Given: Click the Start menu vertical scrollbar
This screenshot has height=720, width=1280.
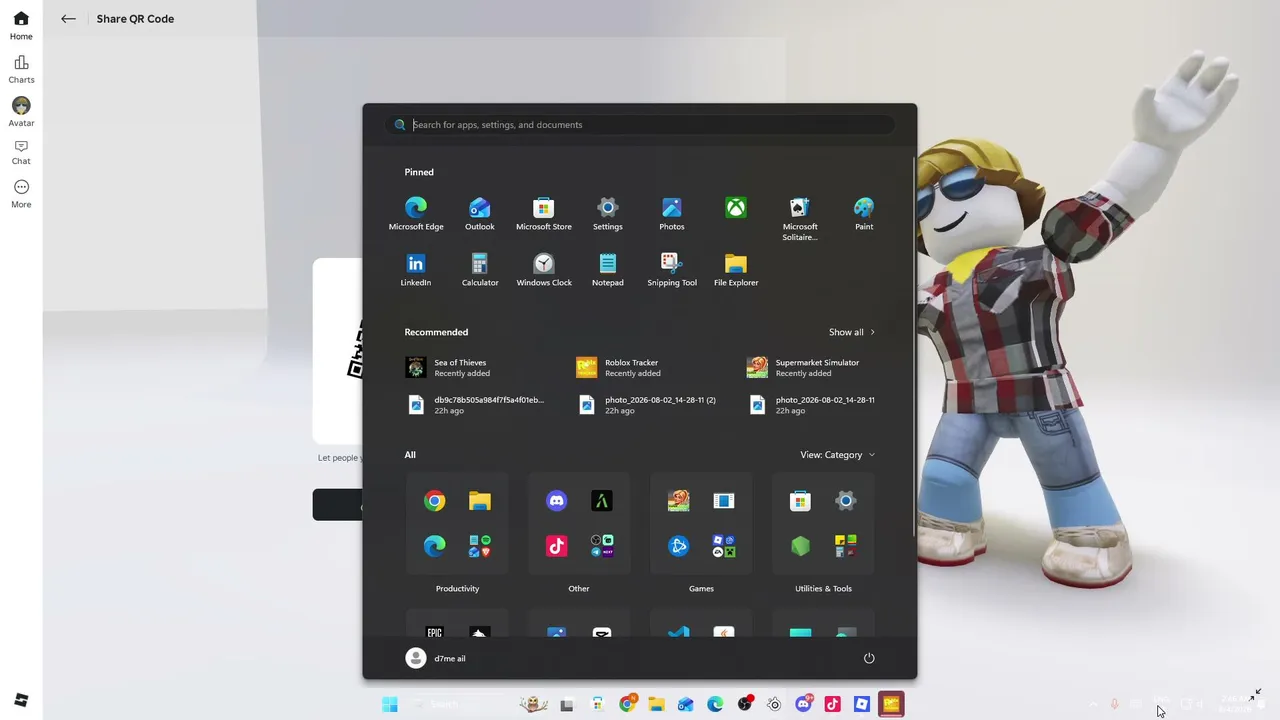Looking at the screenshot, I should (913, 345).
